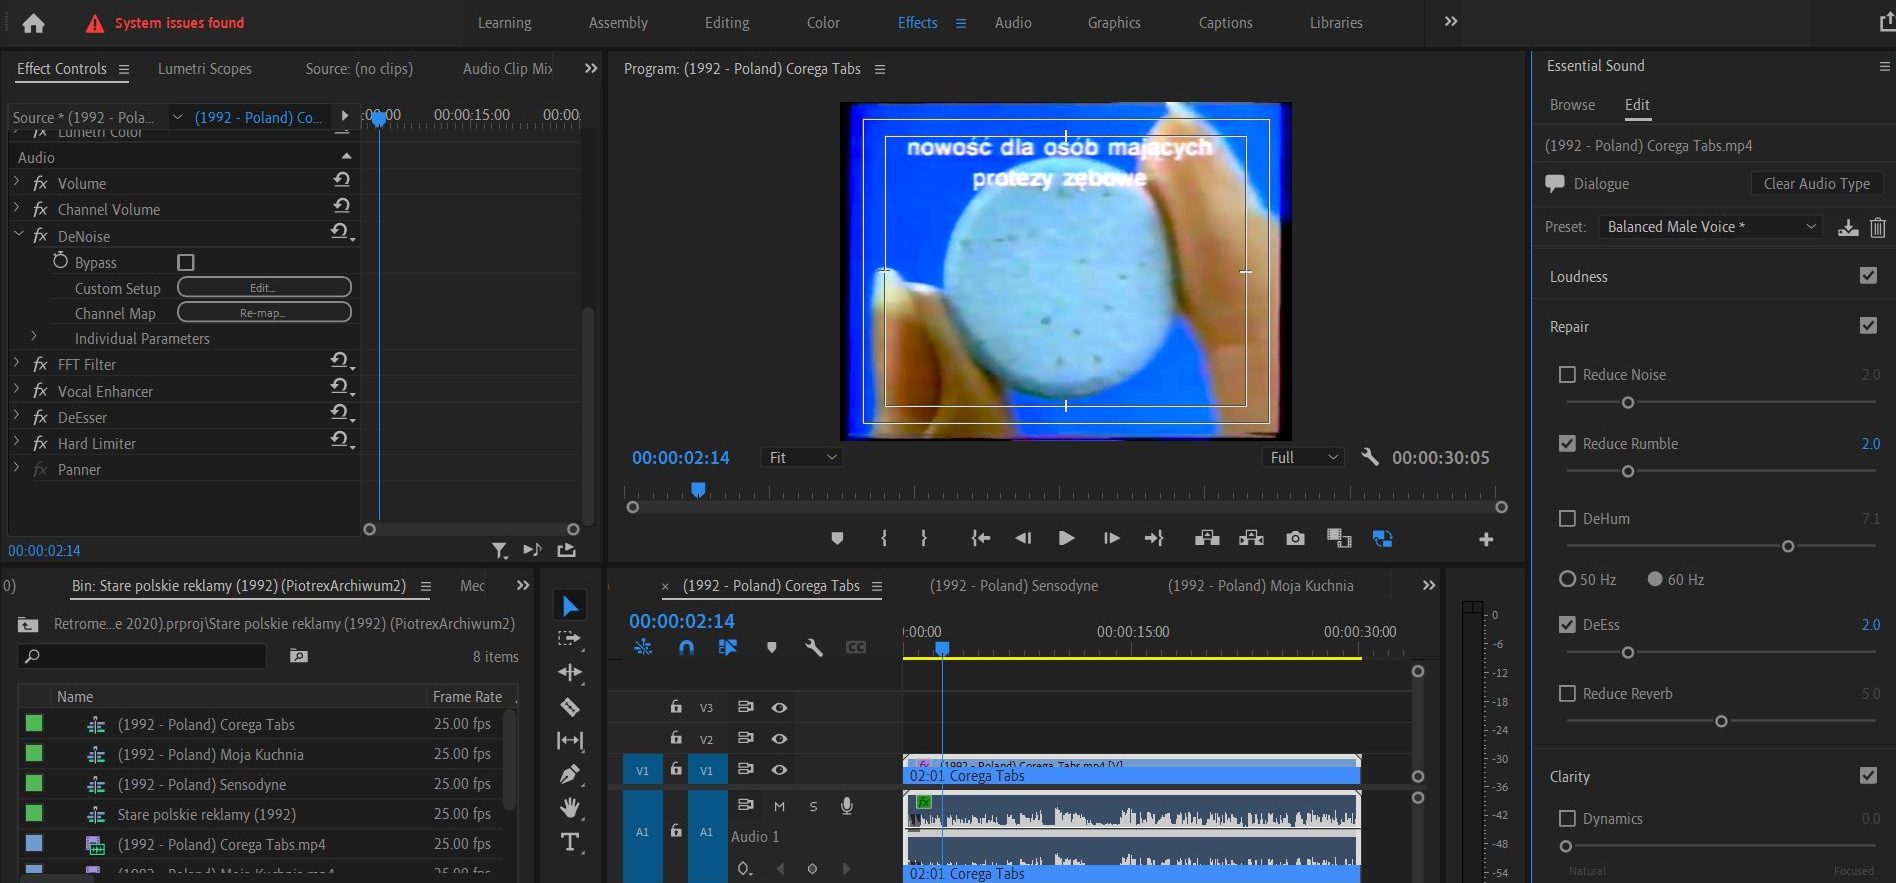Expand Individual Parameters under DeNoise
Image resolution: width=1896 pixels, height=883 pixels.
pos(34,337)
